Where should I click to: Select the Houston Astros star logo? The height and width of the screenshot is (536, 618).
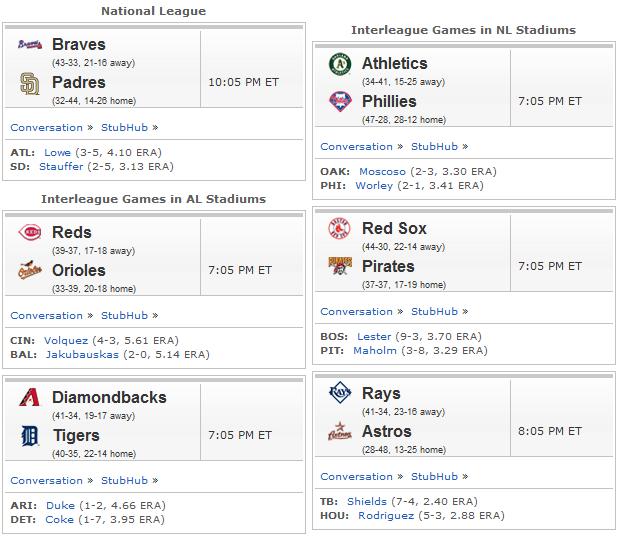340,431
